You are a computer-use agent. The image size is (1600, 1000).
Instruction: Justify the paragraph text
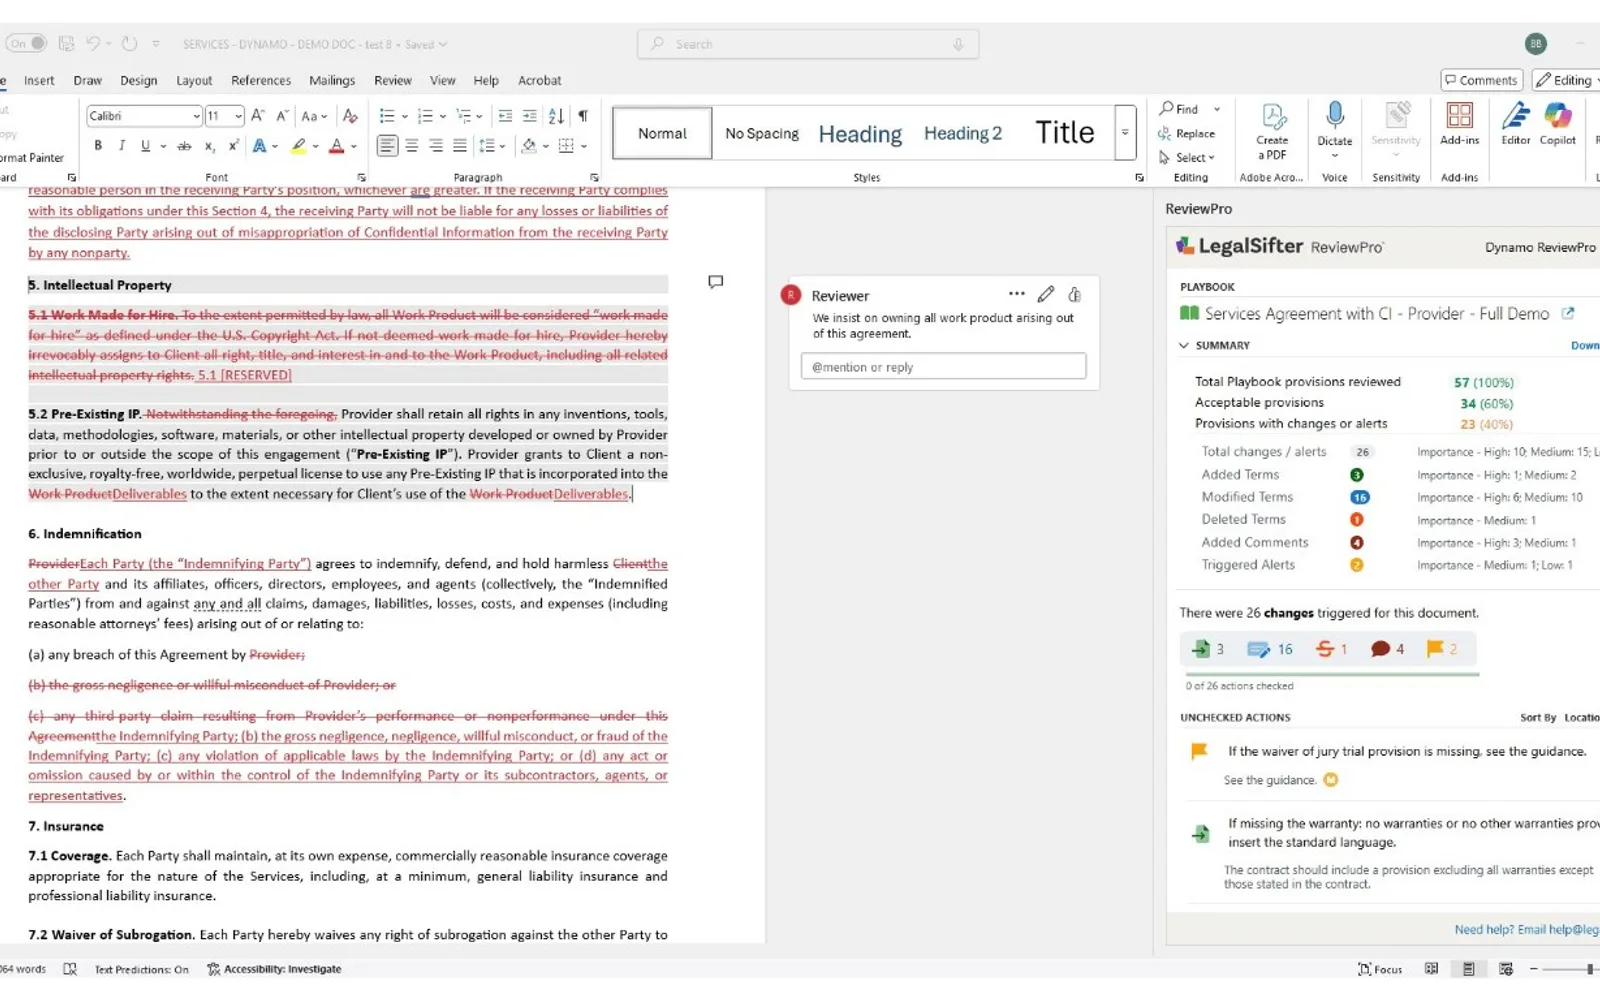coord(459,146)
